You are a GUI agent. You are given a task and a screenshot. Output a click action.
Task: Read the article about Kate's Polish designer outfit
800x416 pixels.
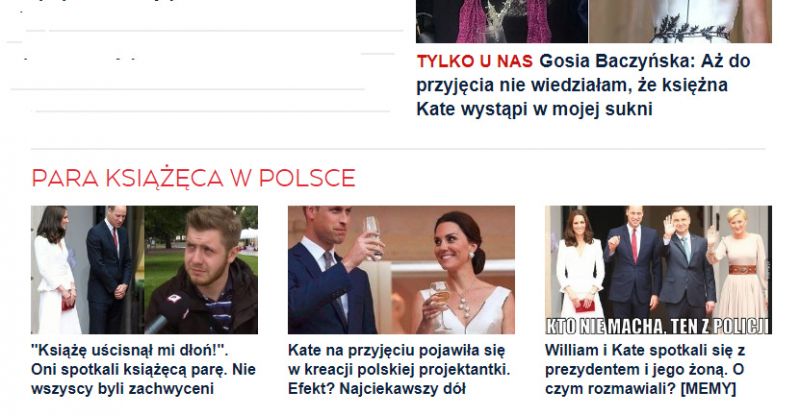[399, 370]
